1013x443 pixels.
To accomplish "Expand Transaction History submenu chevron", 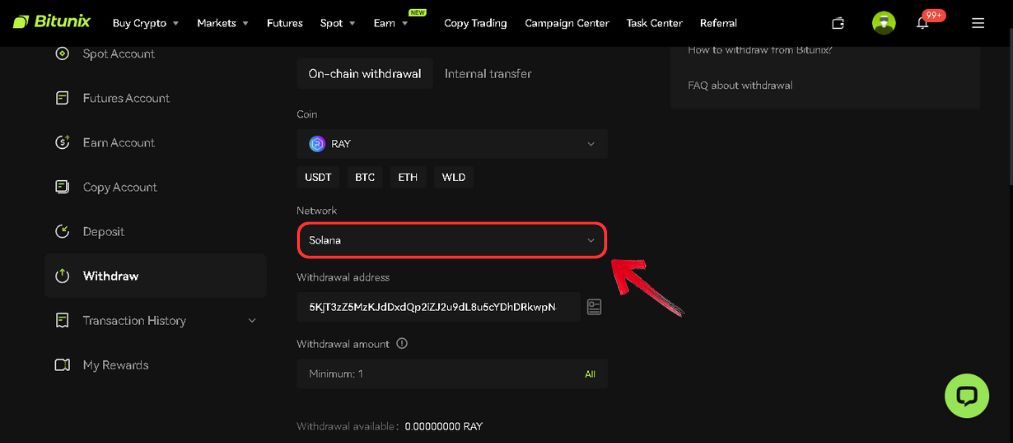I will pos(252,320).
